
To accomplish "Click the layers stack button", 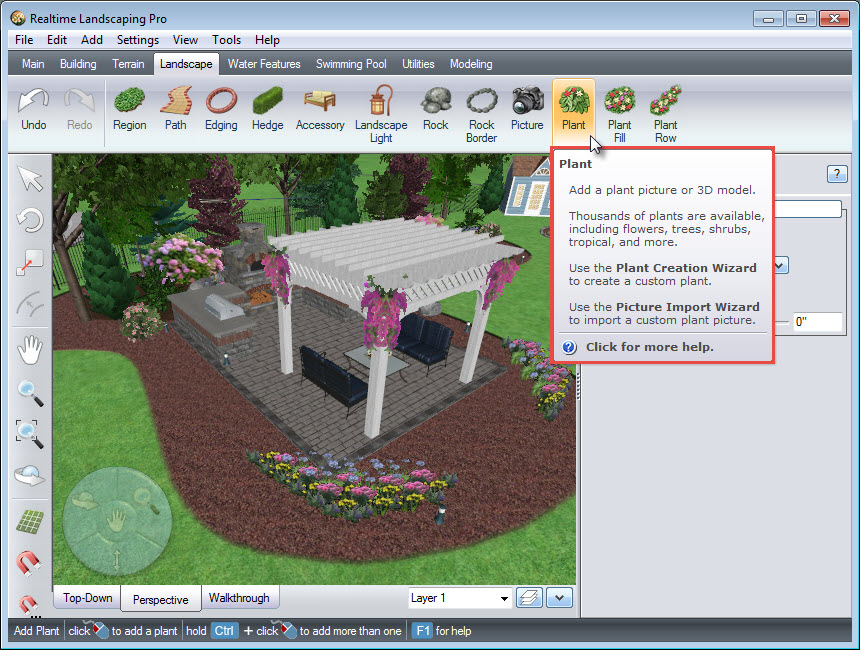I will click(x=529, y=598).
